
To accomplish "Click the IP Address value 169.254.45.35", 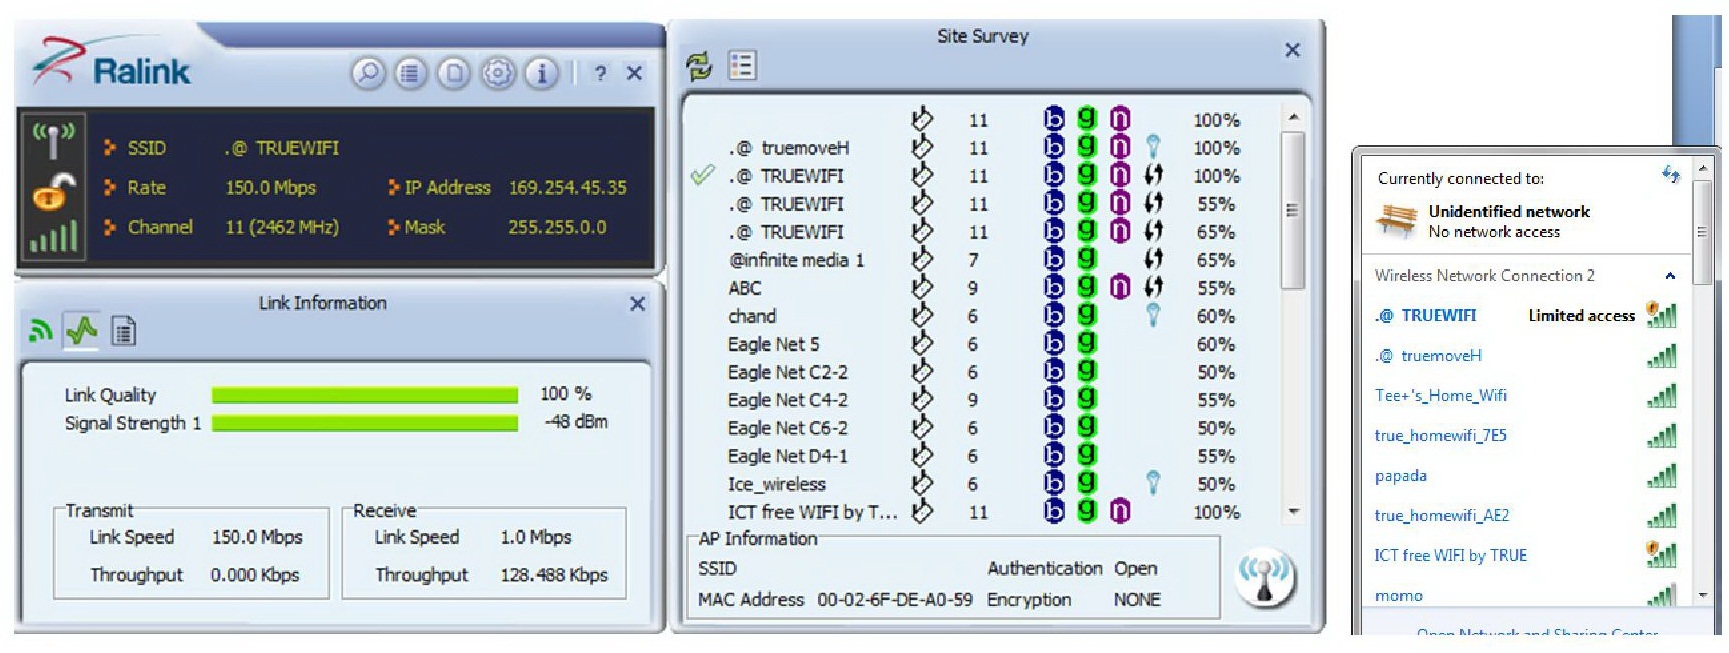I will 567,187.
